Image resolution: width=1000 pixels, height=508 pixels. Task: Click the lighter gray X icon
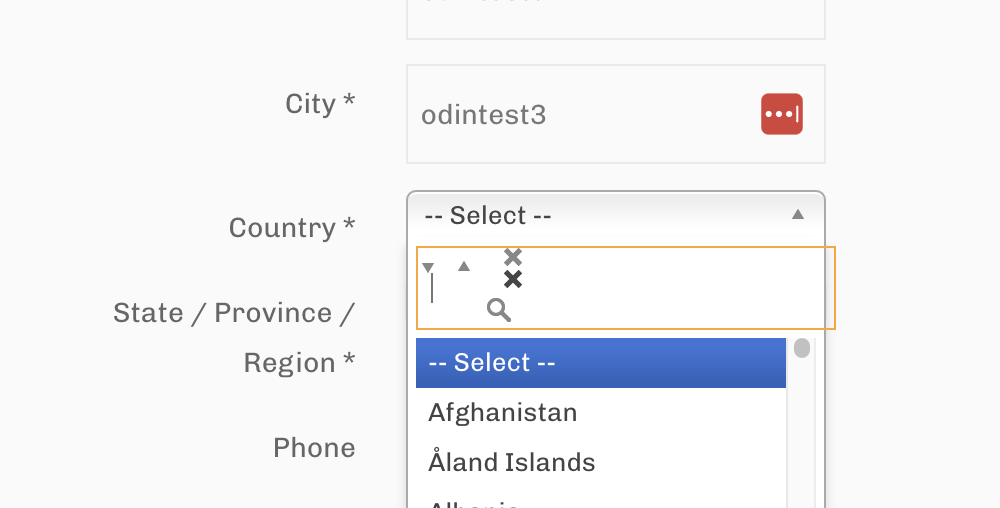click(513, 257)
